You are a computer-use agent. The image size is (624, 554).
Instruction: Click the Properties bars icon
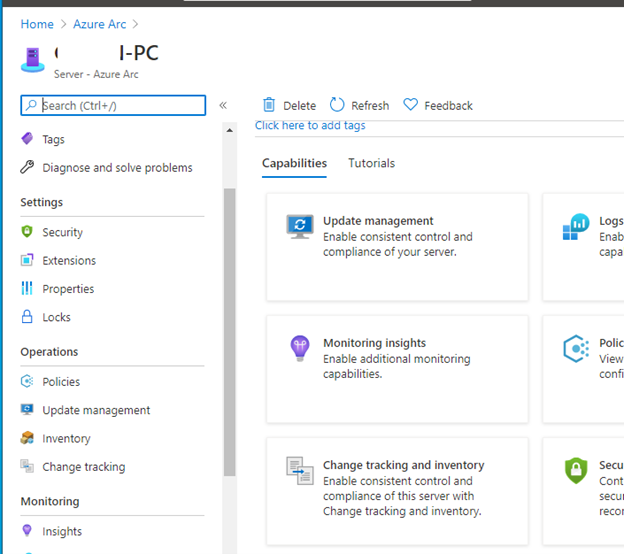(x=27, y=289)
